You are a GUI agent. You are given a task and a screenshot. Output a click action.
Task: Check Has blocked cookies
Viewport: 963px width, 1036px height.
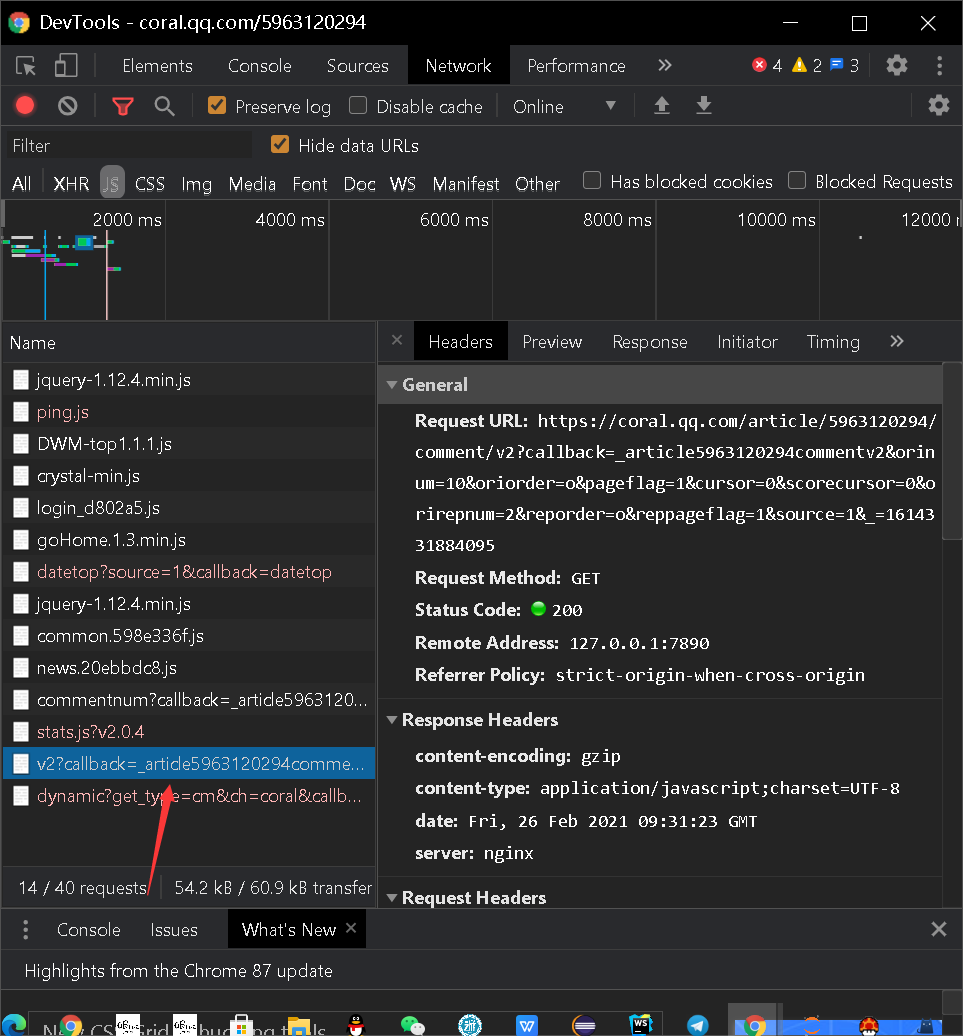592,180
